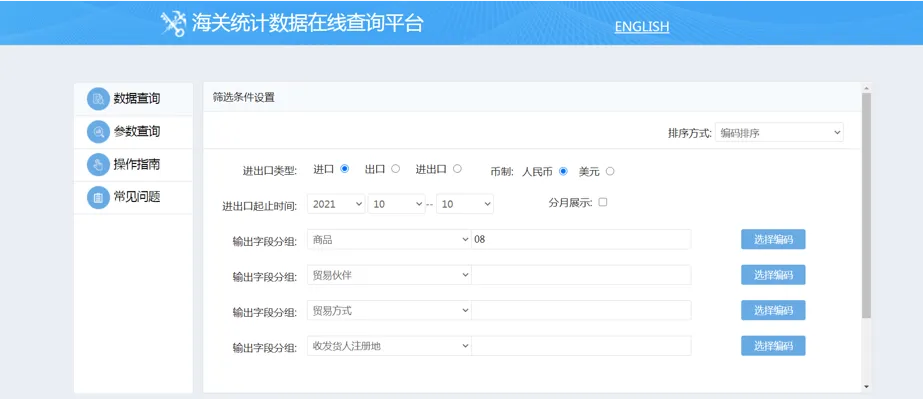Click 选择编码 button in 收发货人注册地 row
Viewport: 923px width, 399px height.
pos(773,346)
